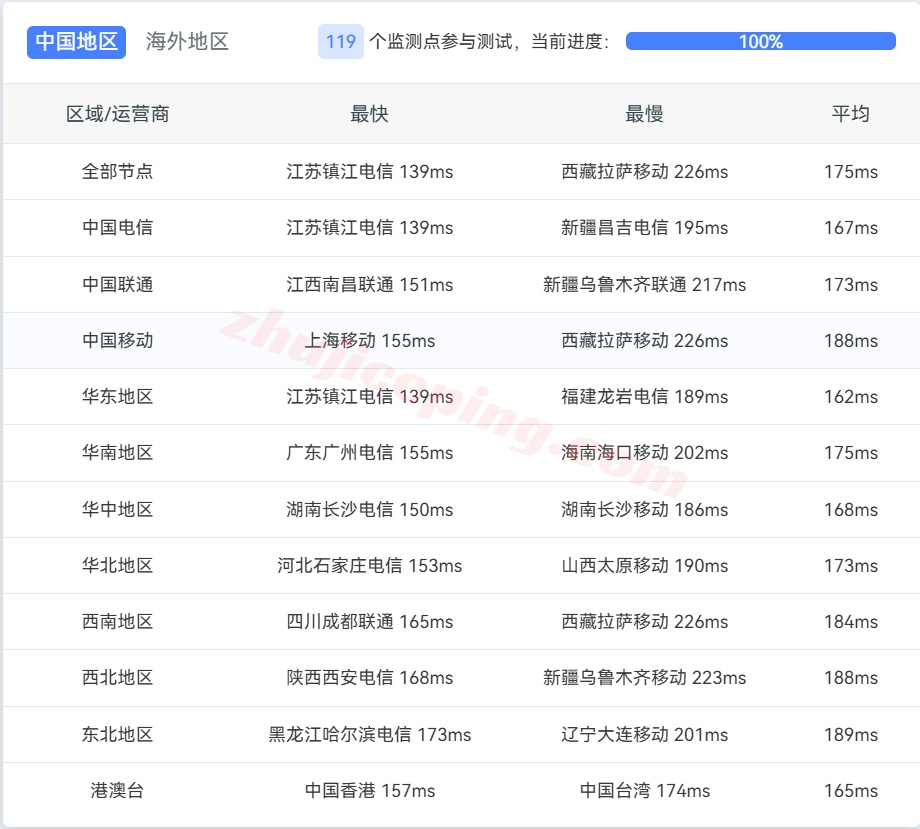Sort by the 最快 column header

pyautogui.click(x=369, y=114)
